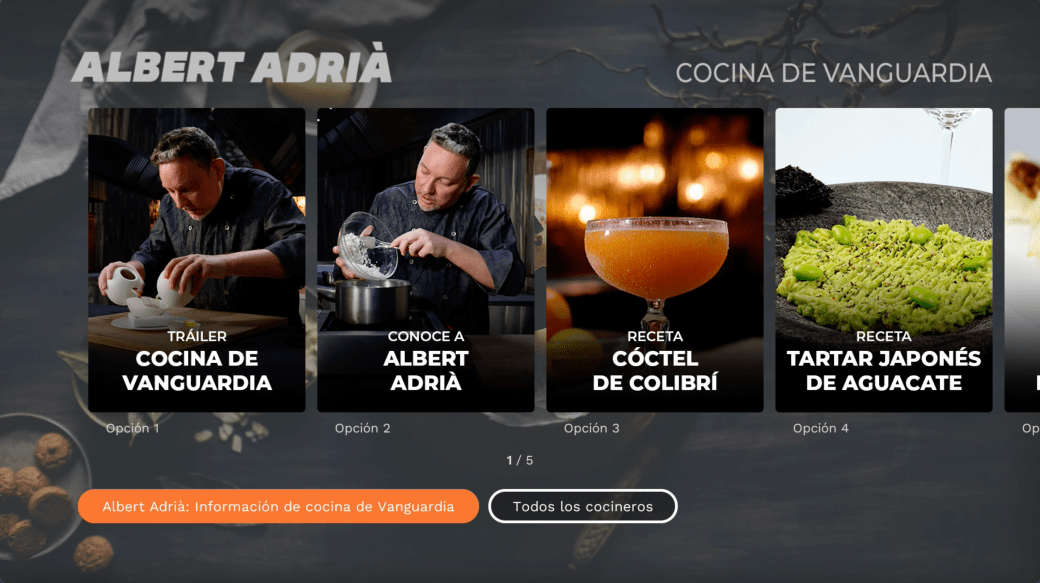The width and height of the screenshot is (1040, 583).
Task: Click the COCINA DE VANGUARDIA heading
Action: click(x=833, y=73)
